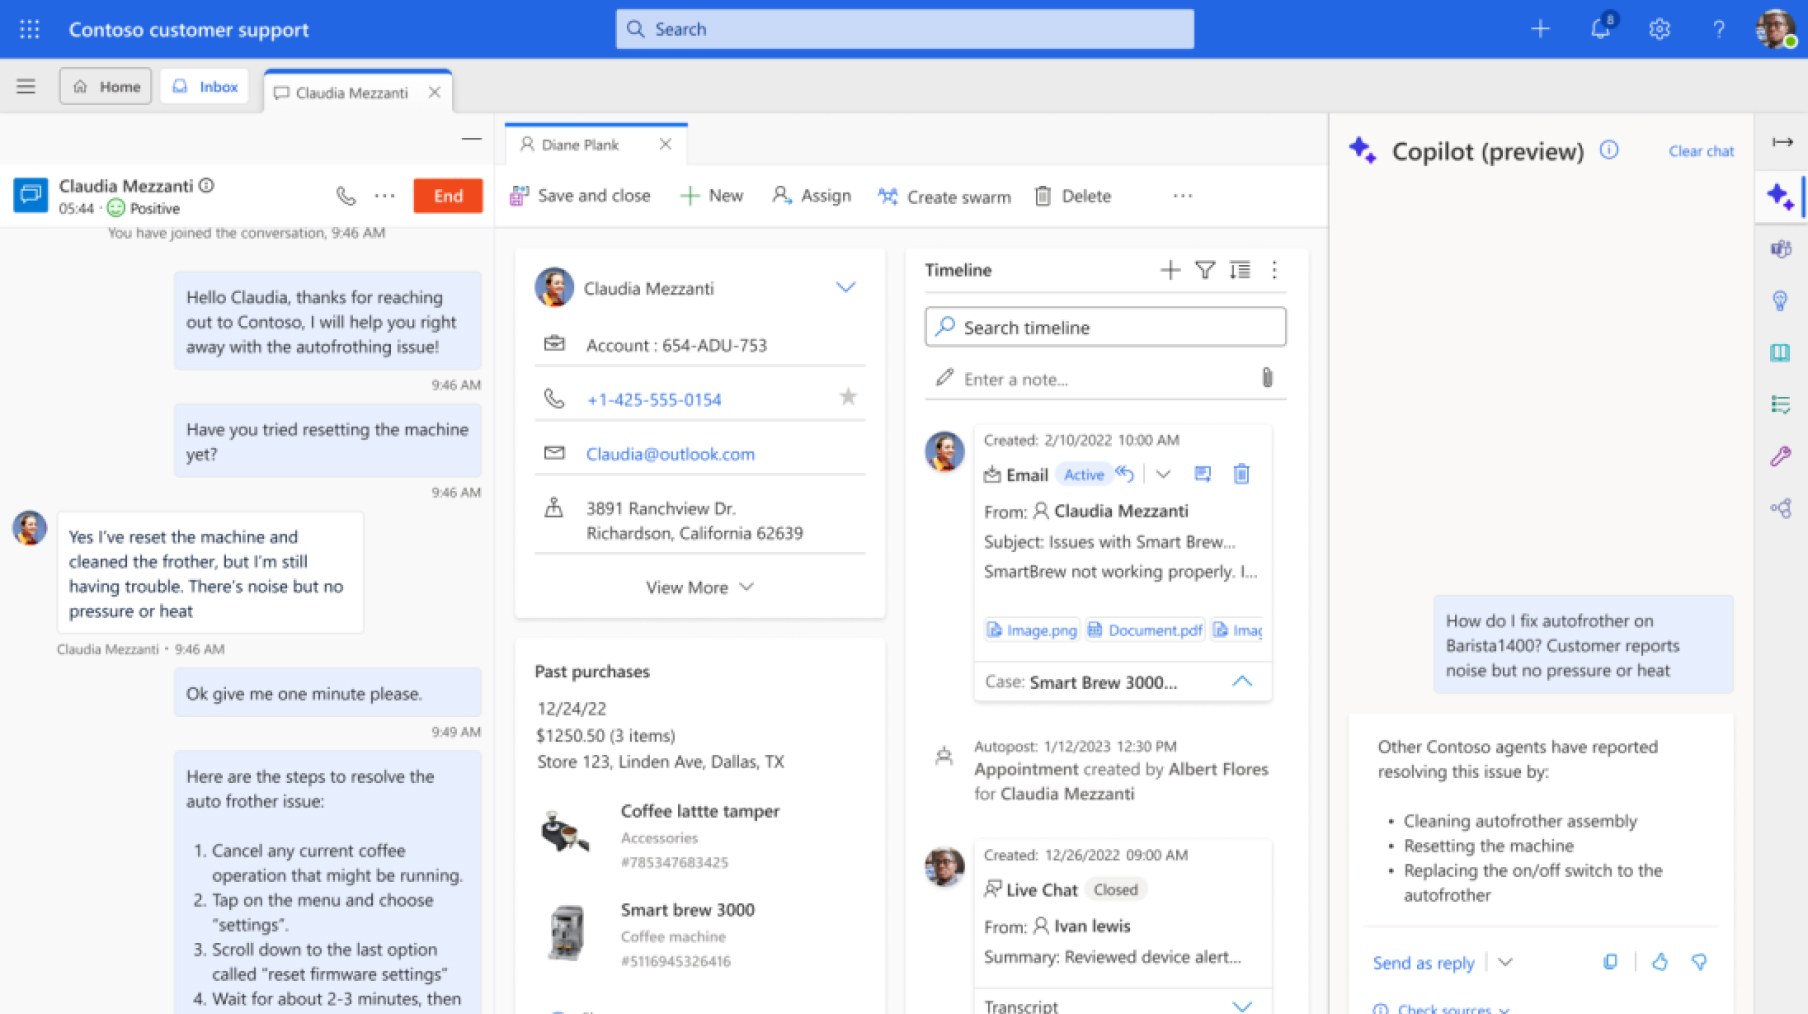1808x1014 pixels.
Task: Click the attachment paperclip in note field
Action: point(1267,378)
